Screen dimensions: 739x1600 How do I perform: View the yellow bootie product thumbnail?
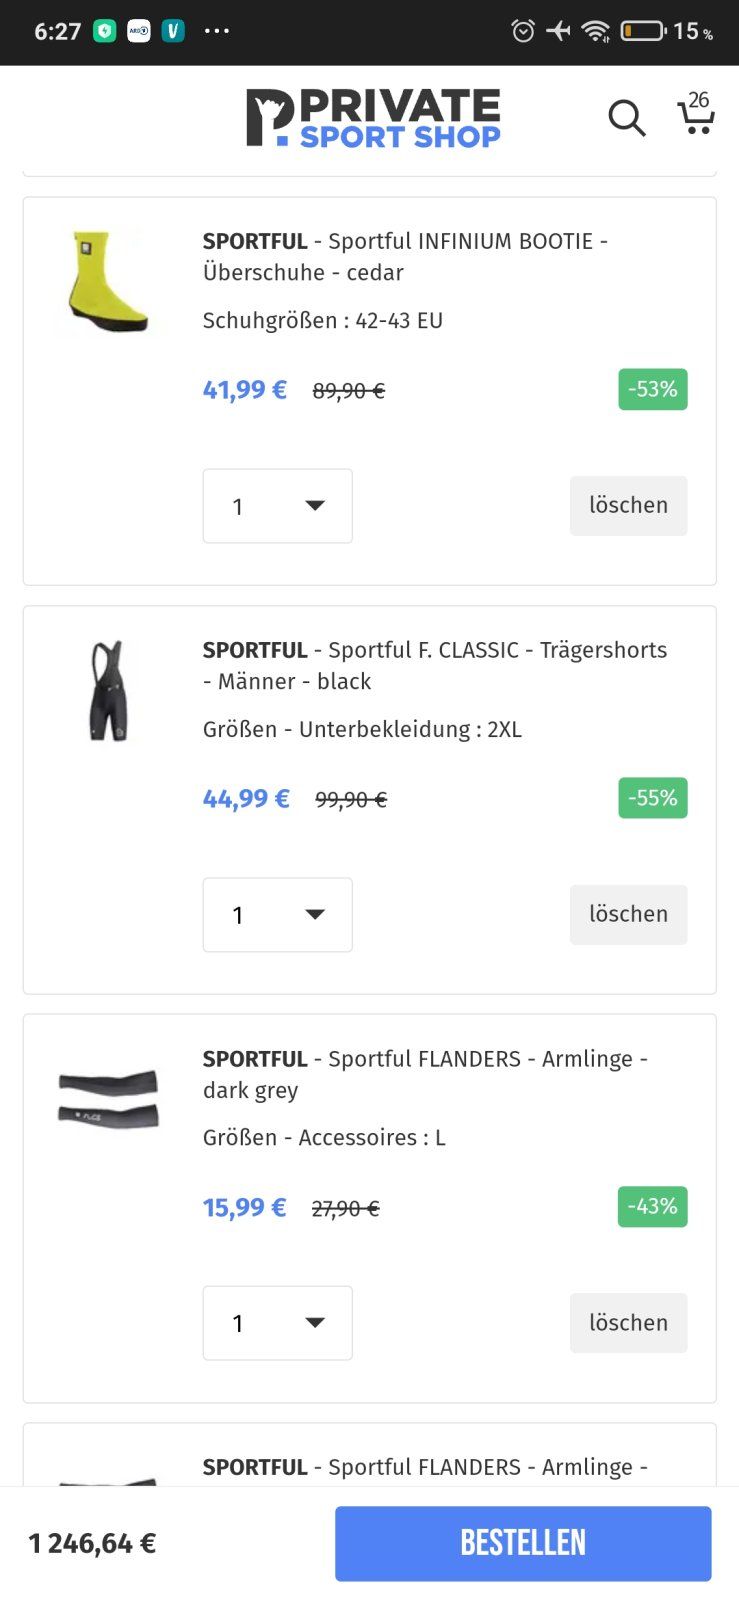(108, 282)
